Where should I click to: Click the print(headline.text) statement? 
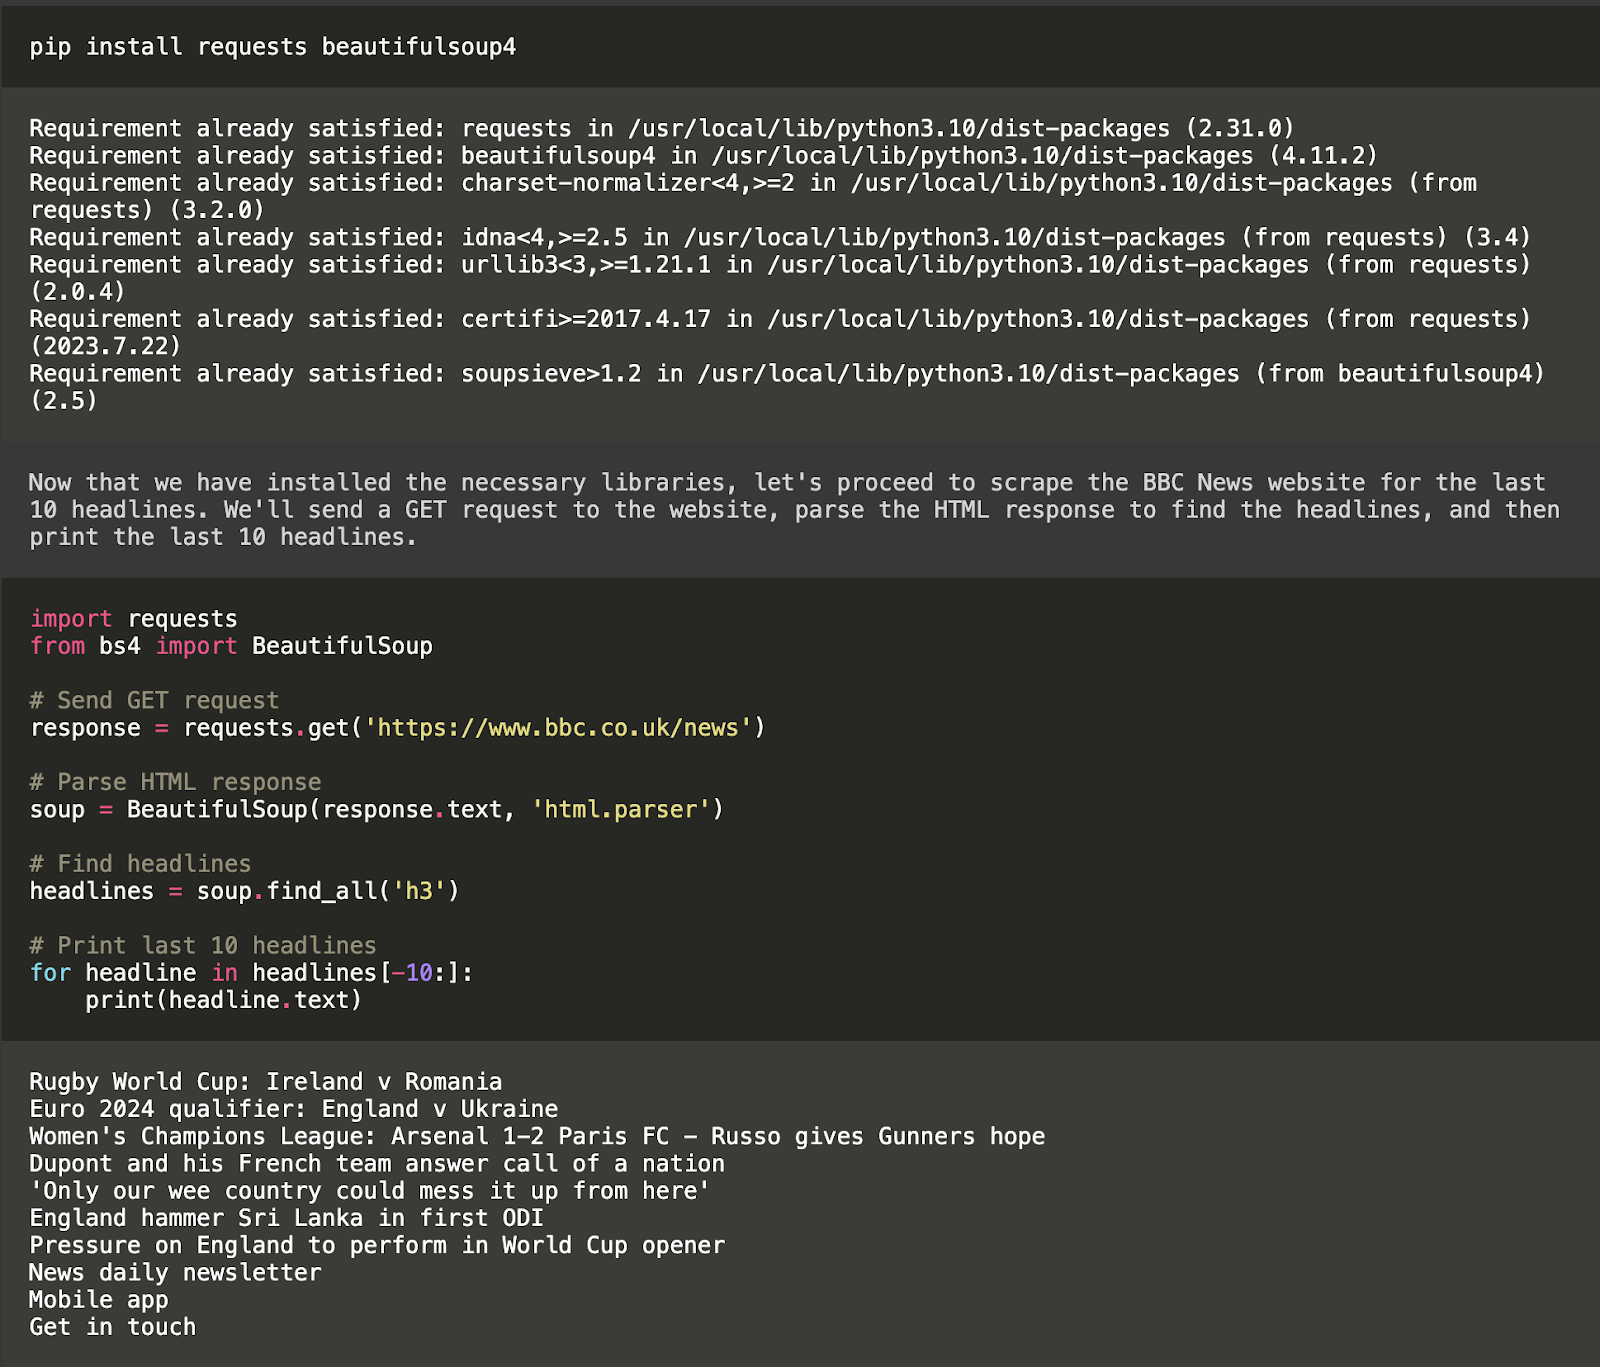(224, 1000)
